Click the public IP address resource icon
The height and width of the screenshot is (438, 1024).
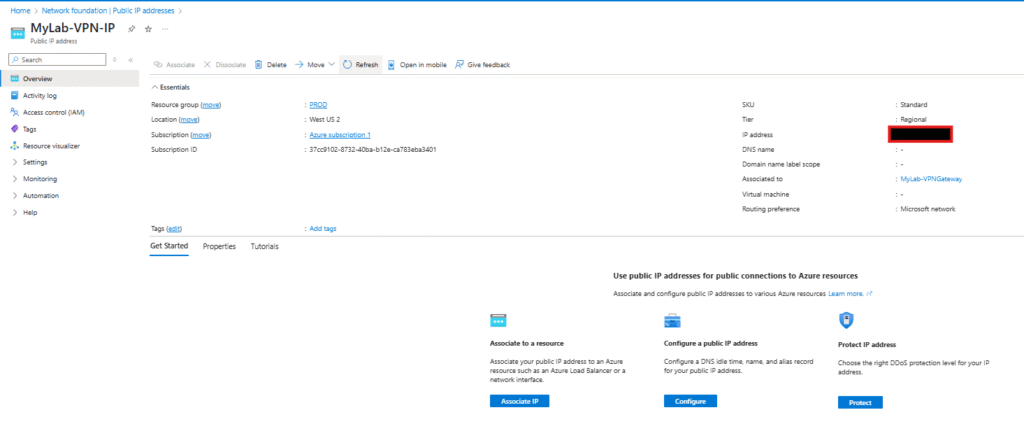click(18, 33)
